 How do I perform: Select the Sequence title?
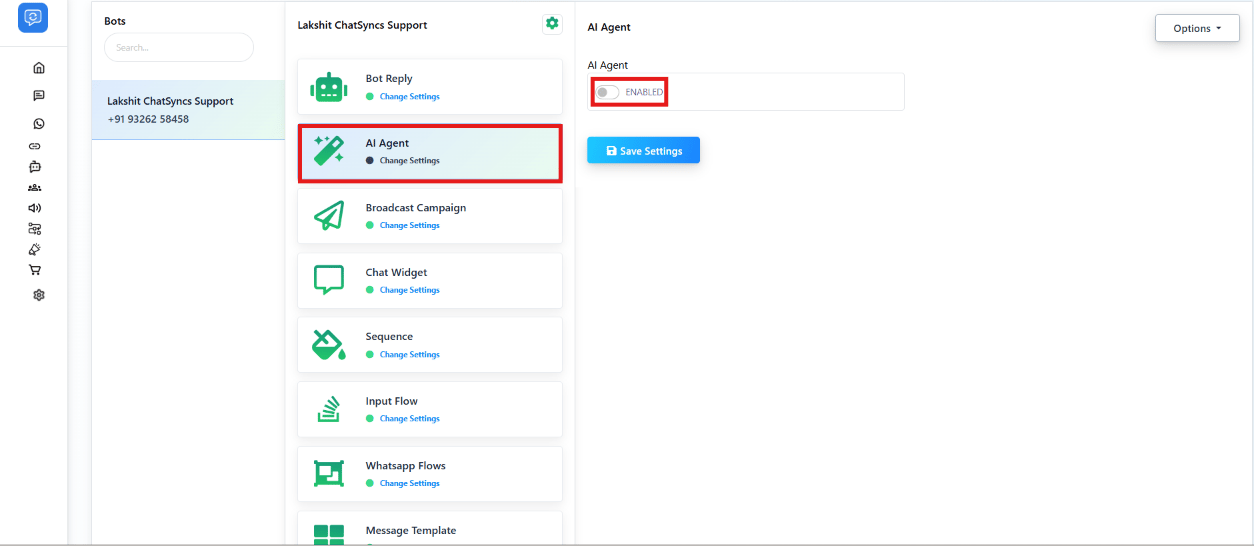pyautogui.click(x=389, y=337)
